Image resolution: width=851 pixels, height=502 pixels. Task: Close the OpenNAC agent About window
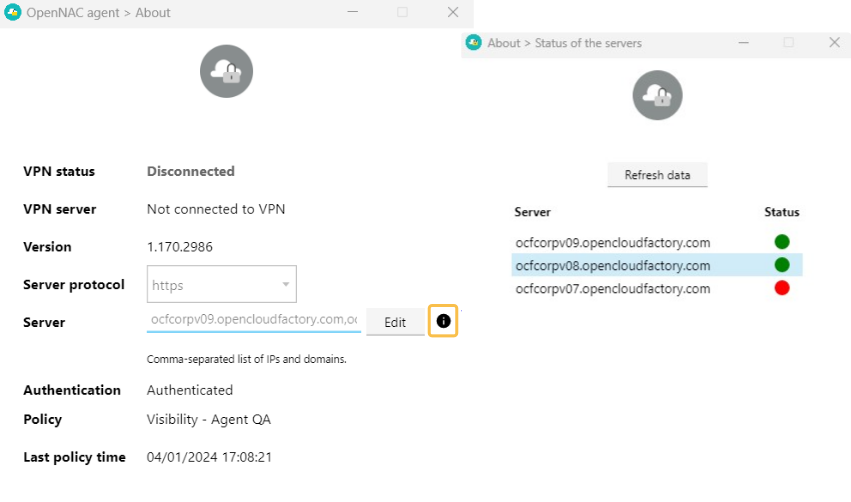point(453,12)
